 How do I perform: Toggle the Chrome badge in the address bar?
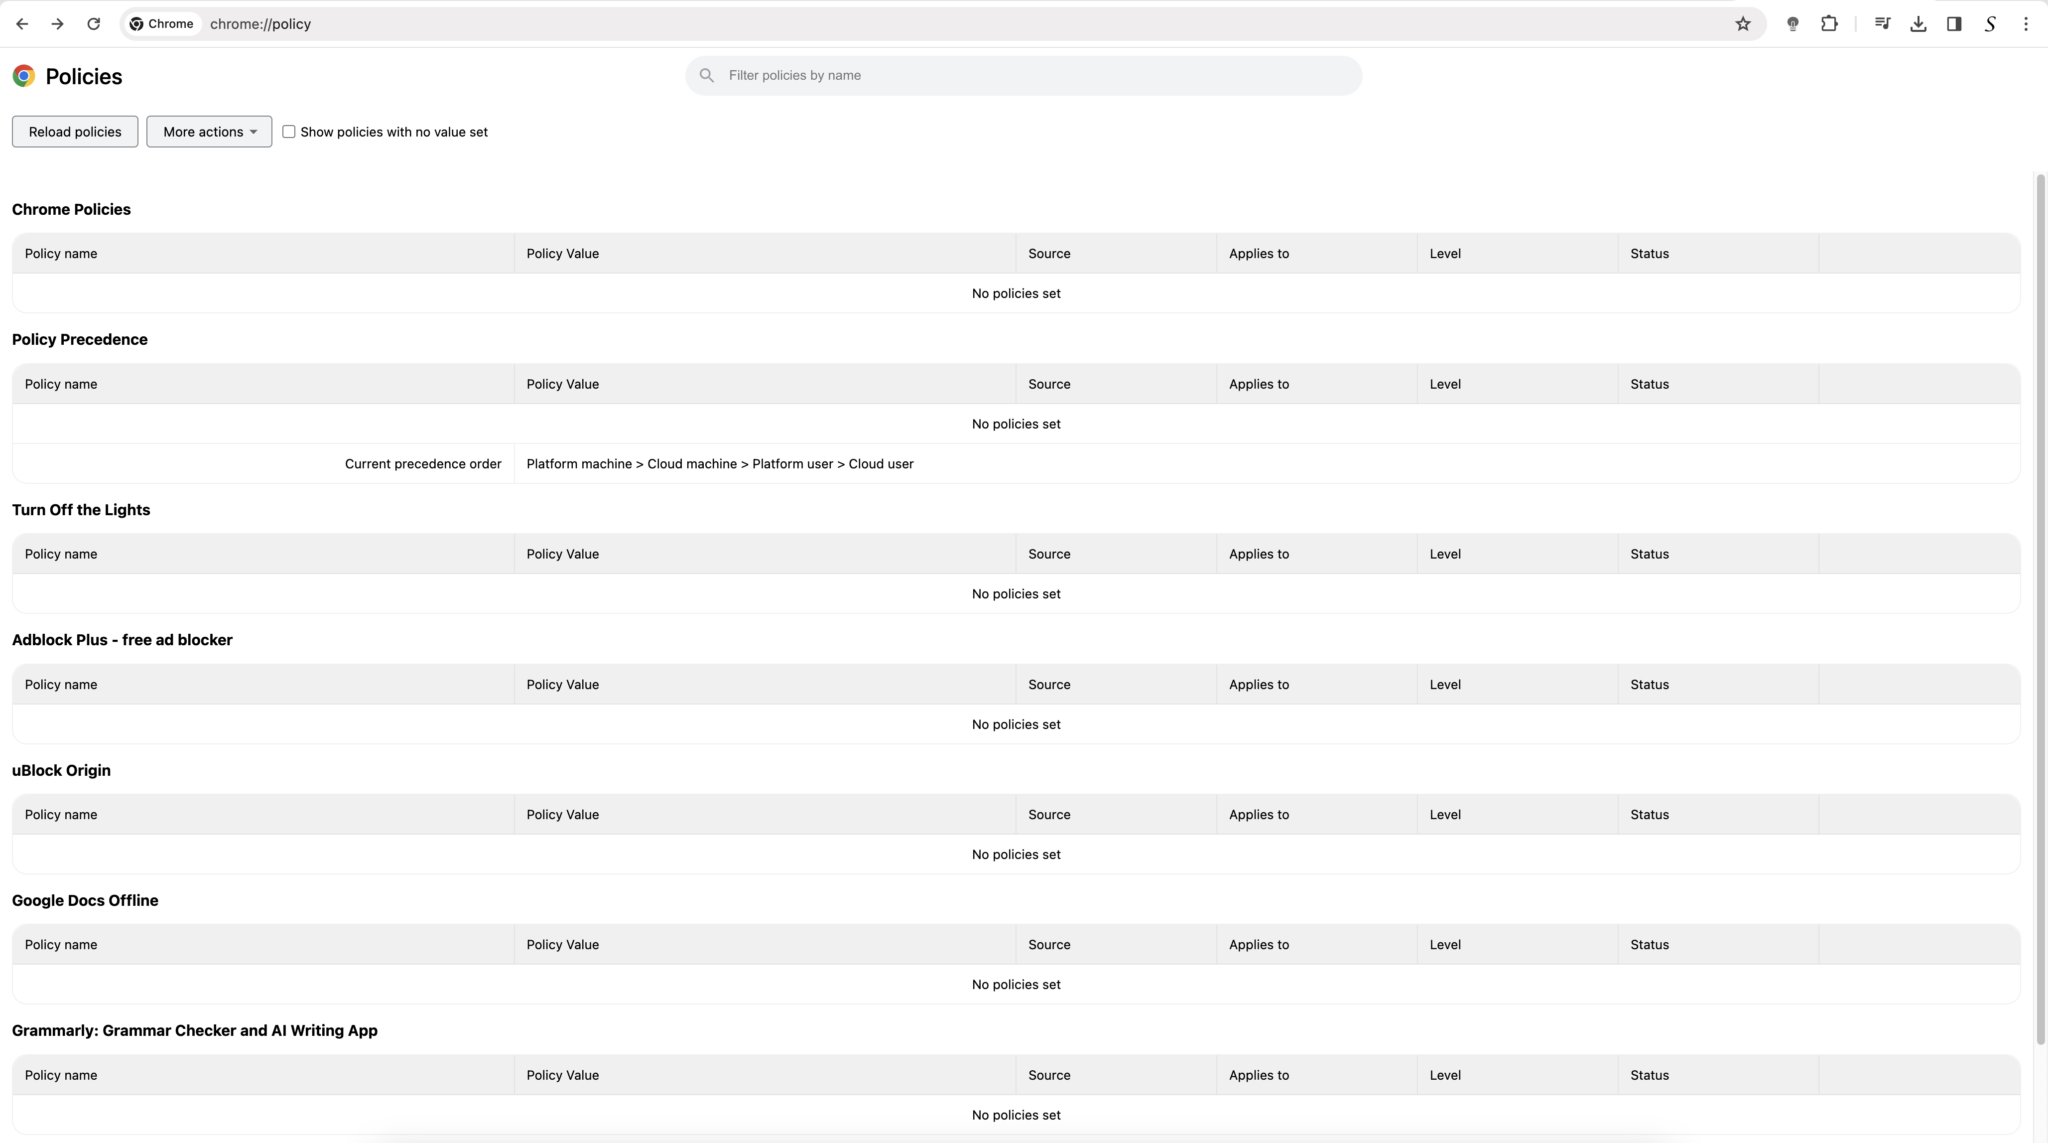coord(162,23)
